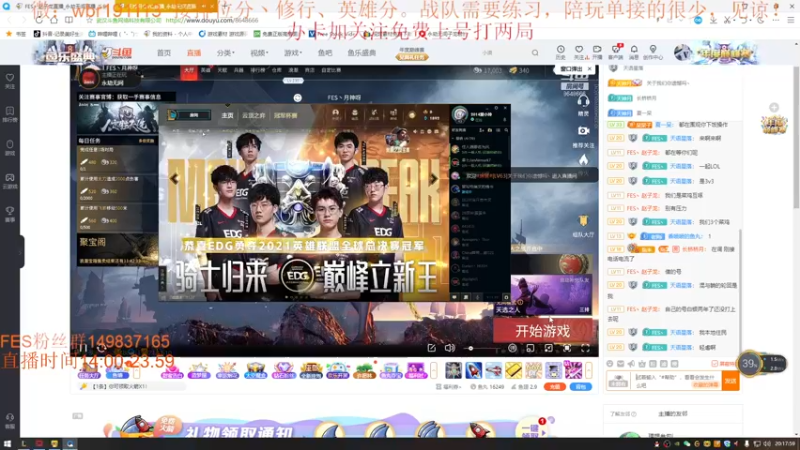The width and height of the screenshot is (800, 450).
Task: Click the add plus icon right of chat
Action: click(774, 107)
